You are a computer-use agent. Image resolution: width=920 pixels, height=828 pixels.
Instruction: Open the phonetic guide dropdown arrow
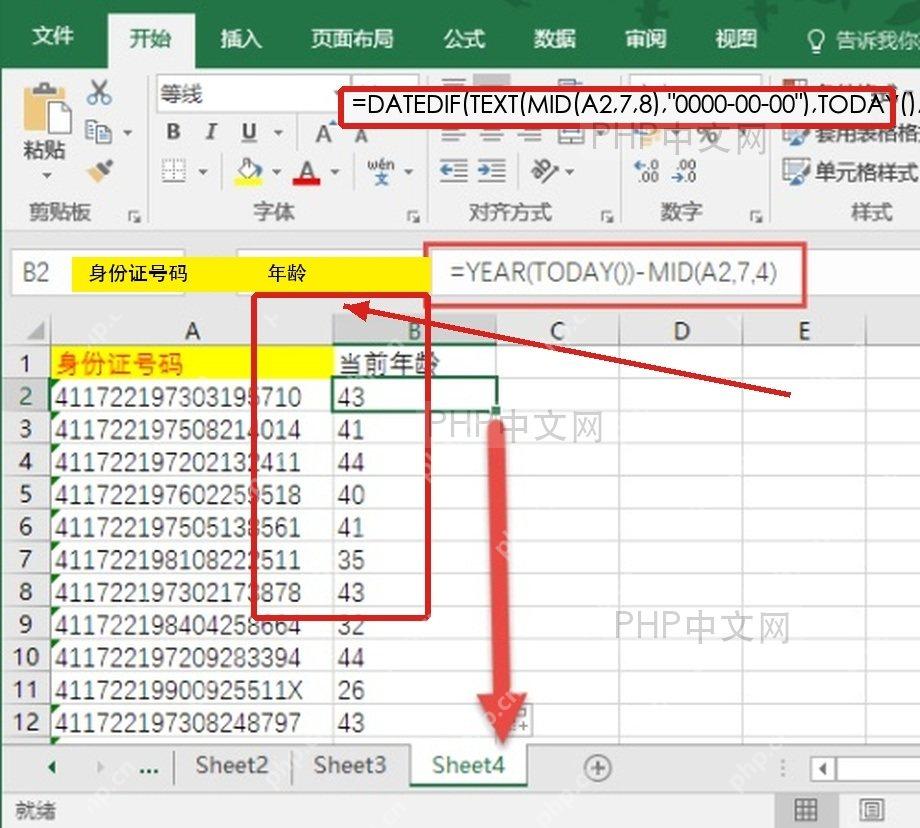[x=409, y=172]
